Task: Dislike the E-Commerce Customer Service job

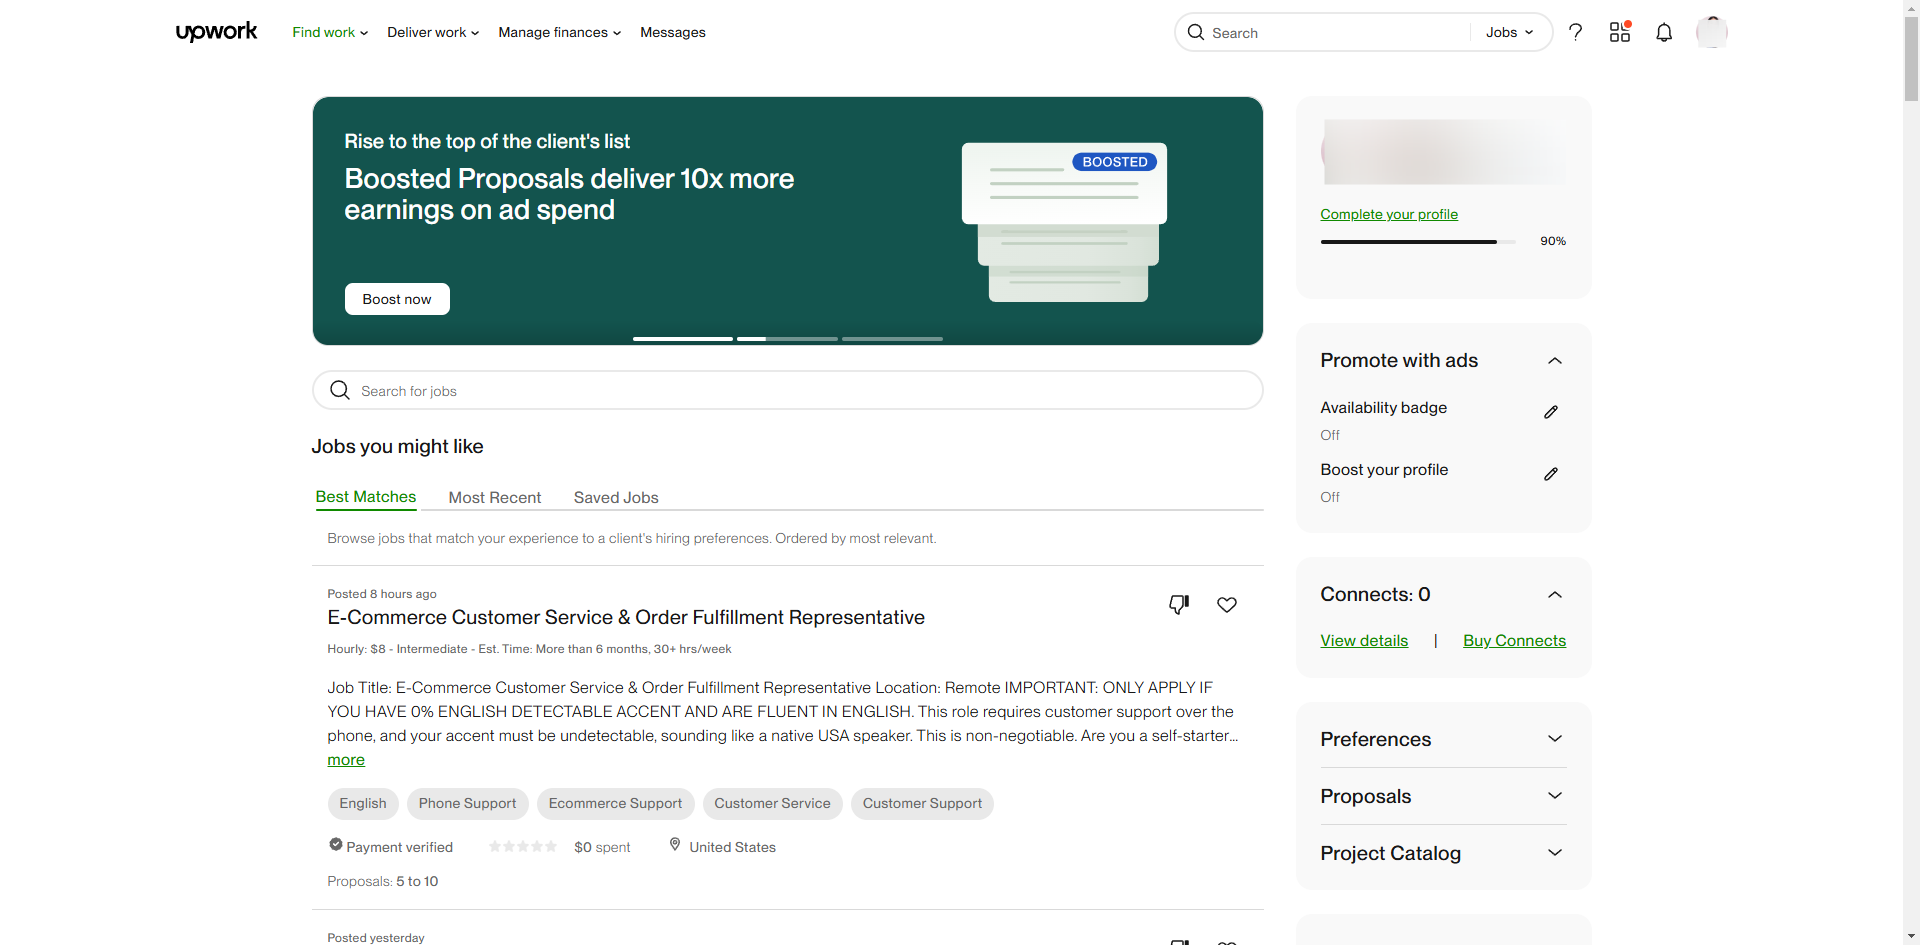Action: [1179, 604]
